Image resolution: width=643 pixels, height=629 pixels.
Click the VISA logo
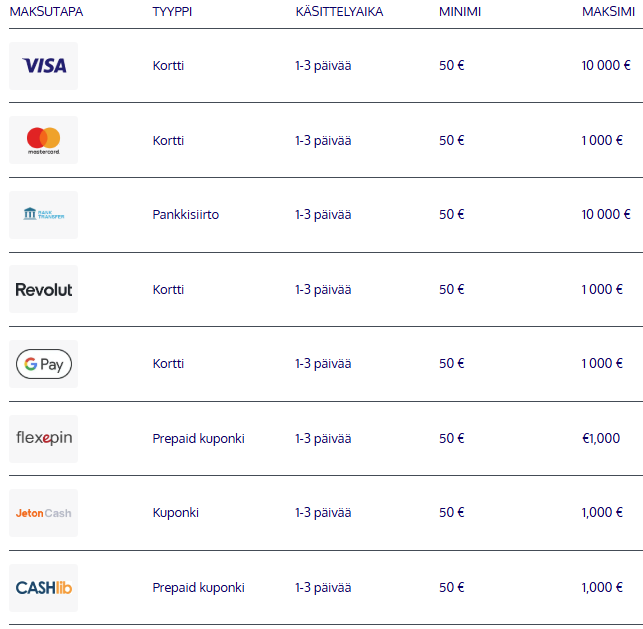click(x=43, y=66)
